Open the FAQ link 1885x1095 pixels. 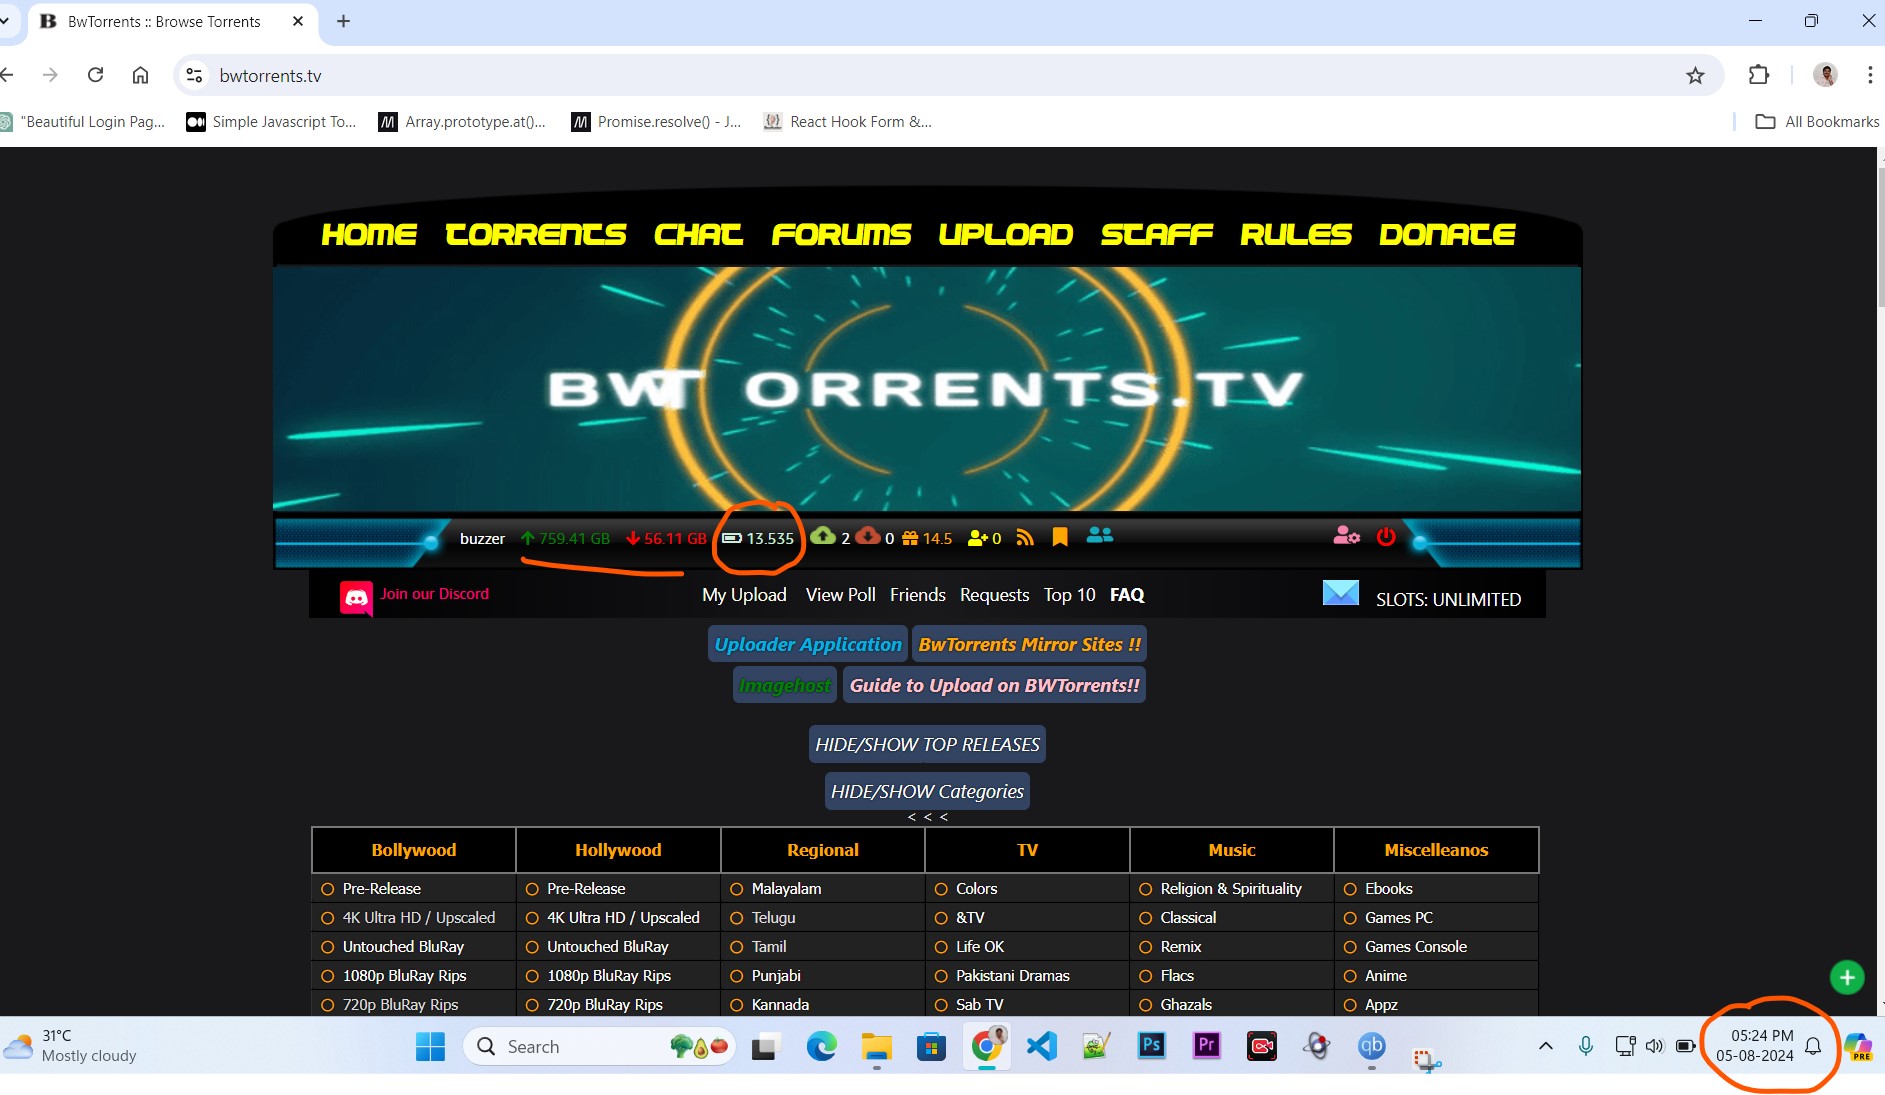pos(1127,595)
